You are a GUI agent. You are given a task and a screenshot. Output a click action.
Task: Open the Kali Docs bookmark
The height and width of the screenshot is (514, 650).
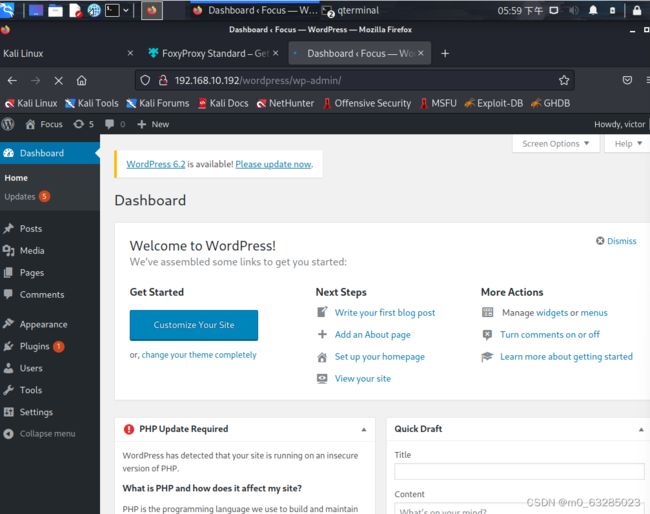click(223, 103)
